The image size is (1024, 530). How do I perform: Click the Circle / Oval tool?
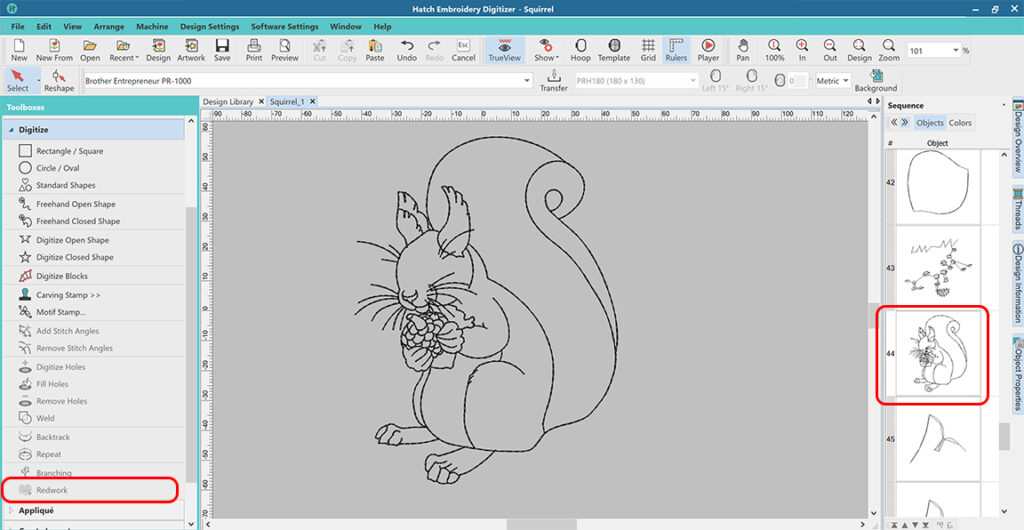click(x=58, y=168)
